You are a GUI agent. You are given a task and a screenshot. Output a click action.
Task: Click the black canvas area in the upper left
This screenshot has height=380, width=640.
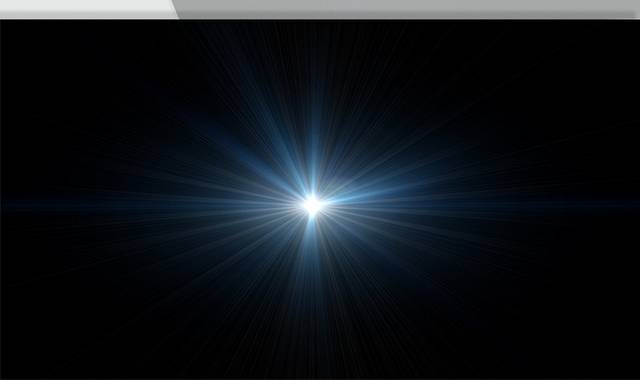coord(61,61)
